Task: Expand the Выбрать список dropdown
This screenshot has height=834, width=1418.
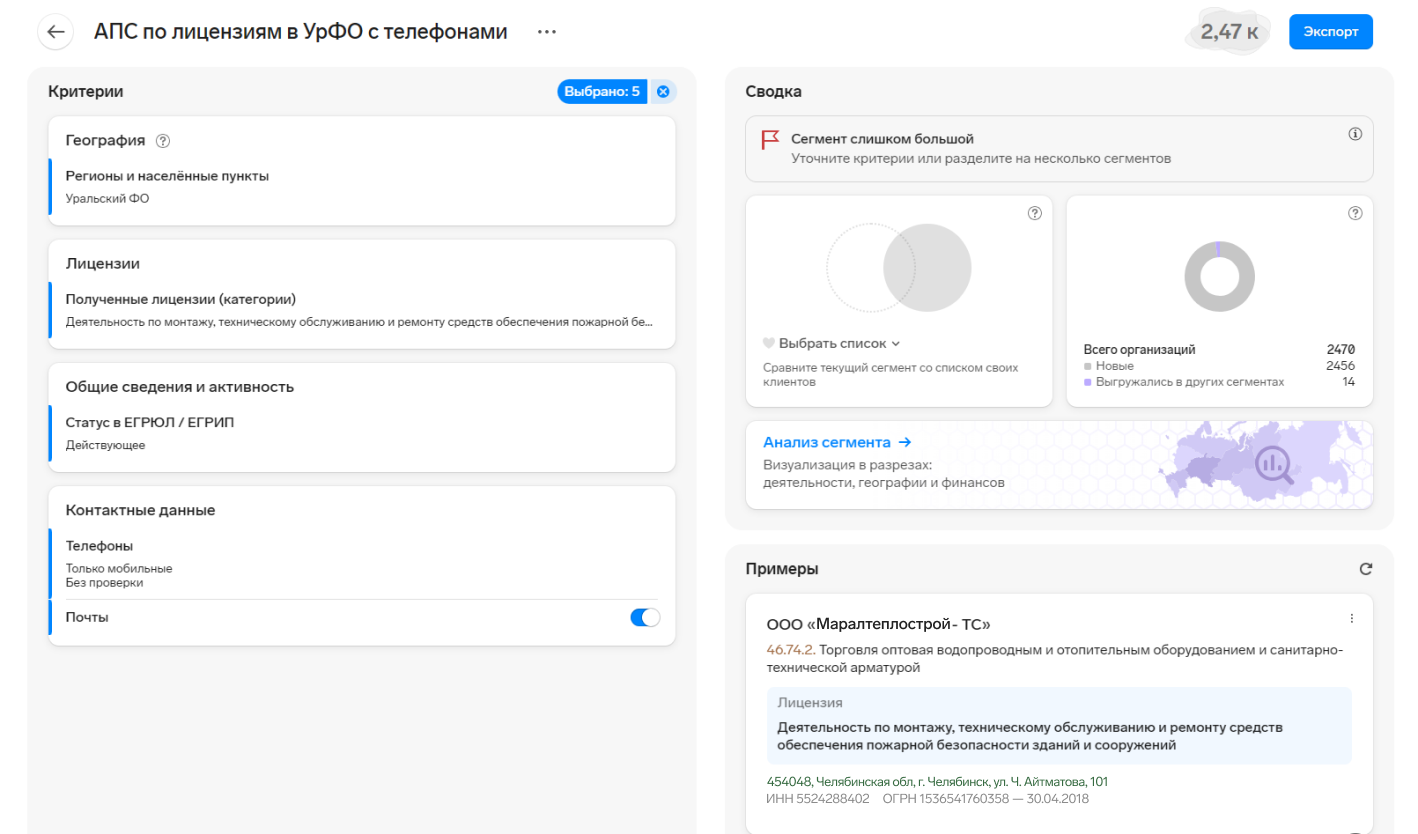Action: pos(832,343)
